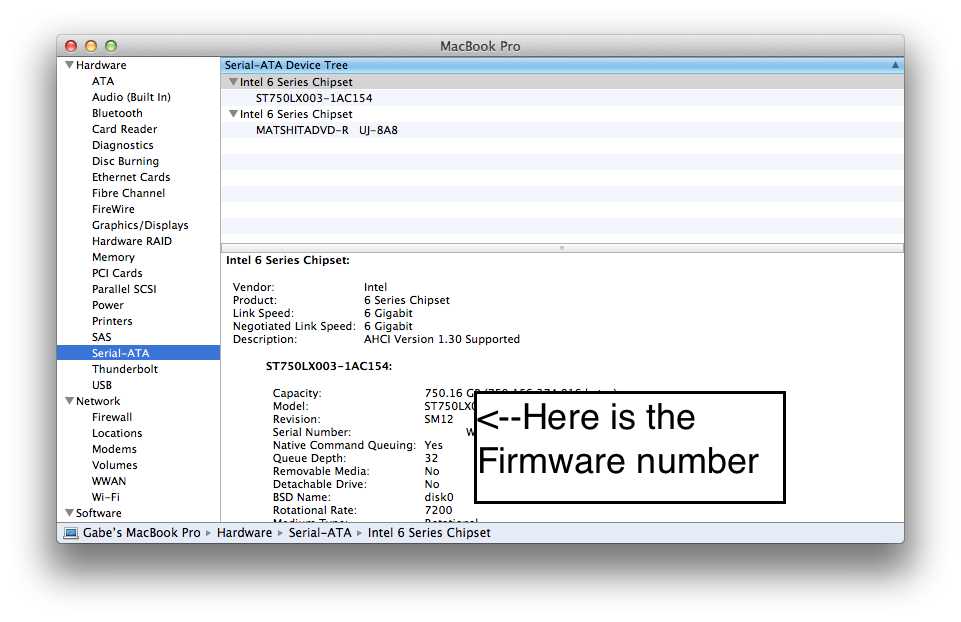Image resolution: width=961 pixels, height=622 pixels.
Task: Click Gabe's MacBook Pro in path bar
Action: pos(142,533)
